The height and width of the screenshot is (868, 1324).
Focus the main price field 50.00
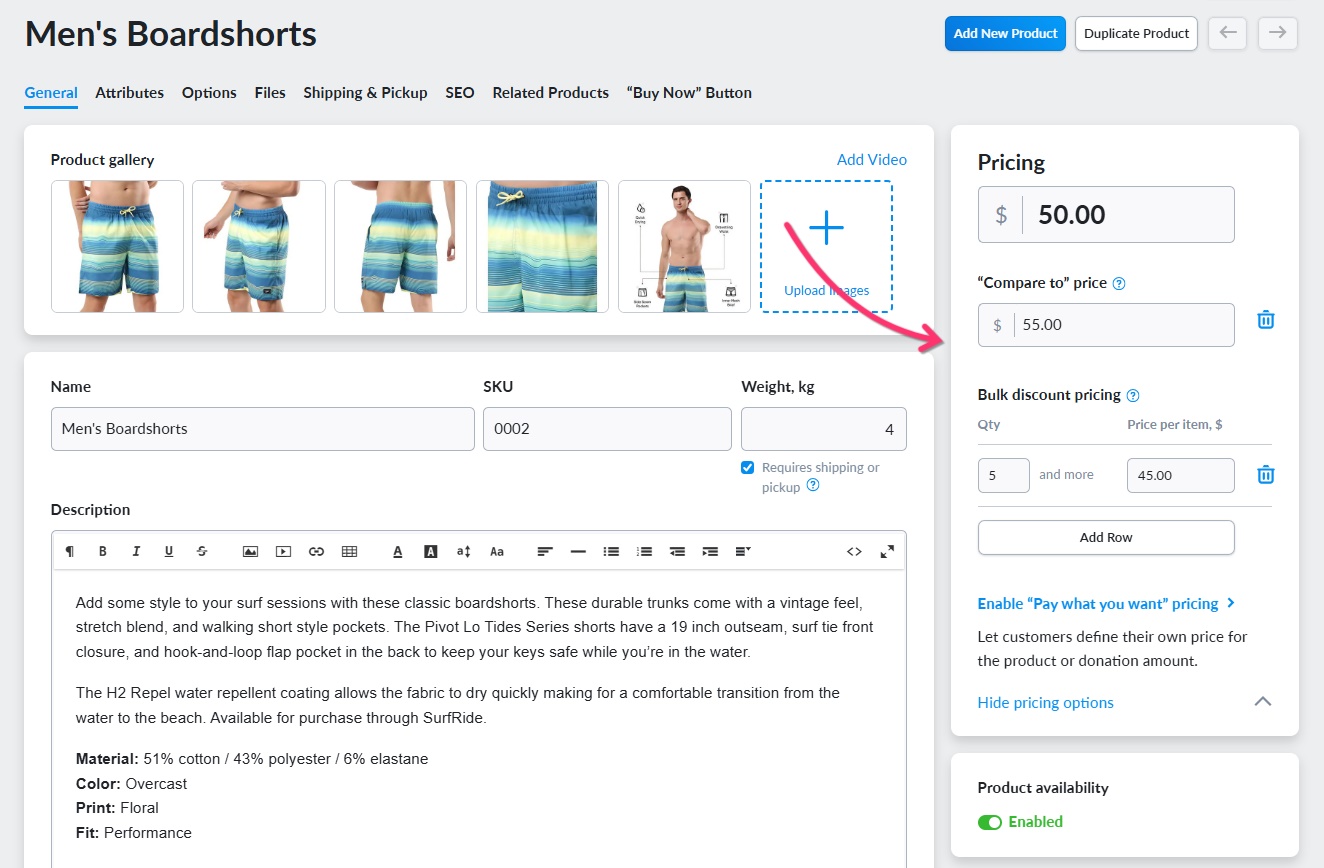click(x=1106, y=214)
